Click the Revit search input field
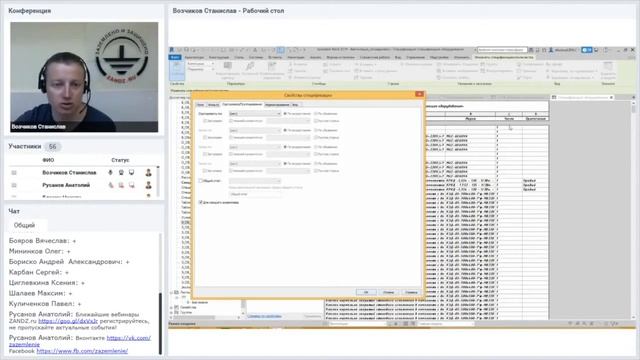 pyautogui.click(x=502, y=50)
